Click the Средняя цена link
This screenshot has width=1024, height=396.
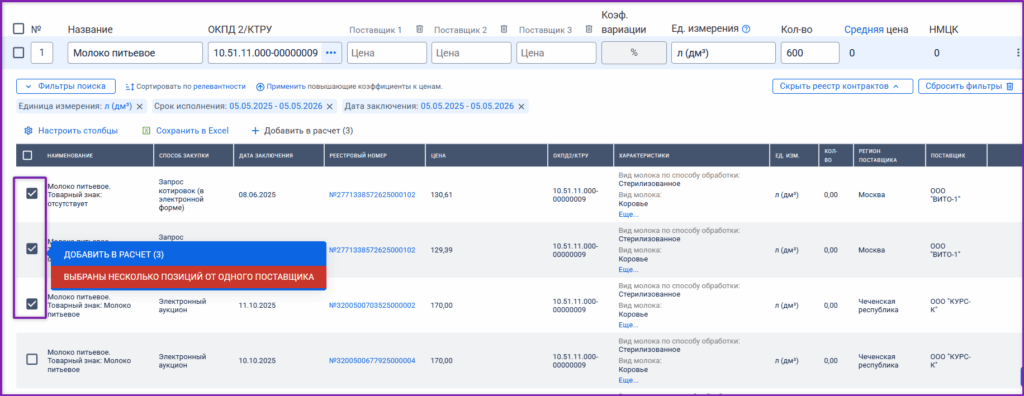pyautogui.click(x=864, y=29)
